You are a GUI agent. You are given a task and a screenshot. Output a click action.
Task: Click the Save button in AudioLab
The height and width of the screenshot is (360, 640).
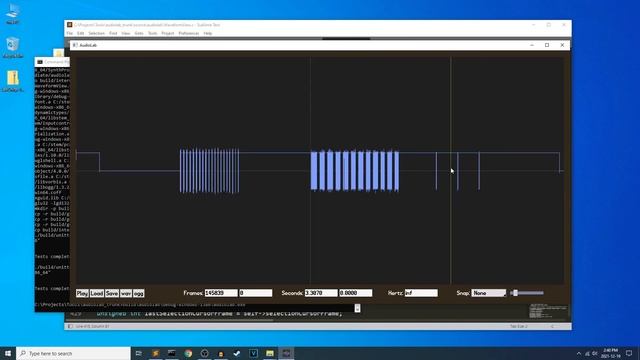point(112,293)
